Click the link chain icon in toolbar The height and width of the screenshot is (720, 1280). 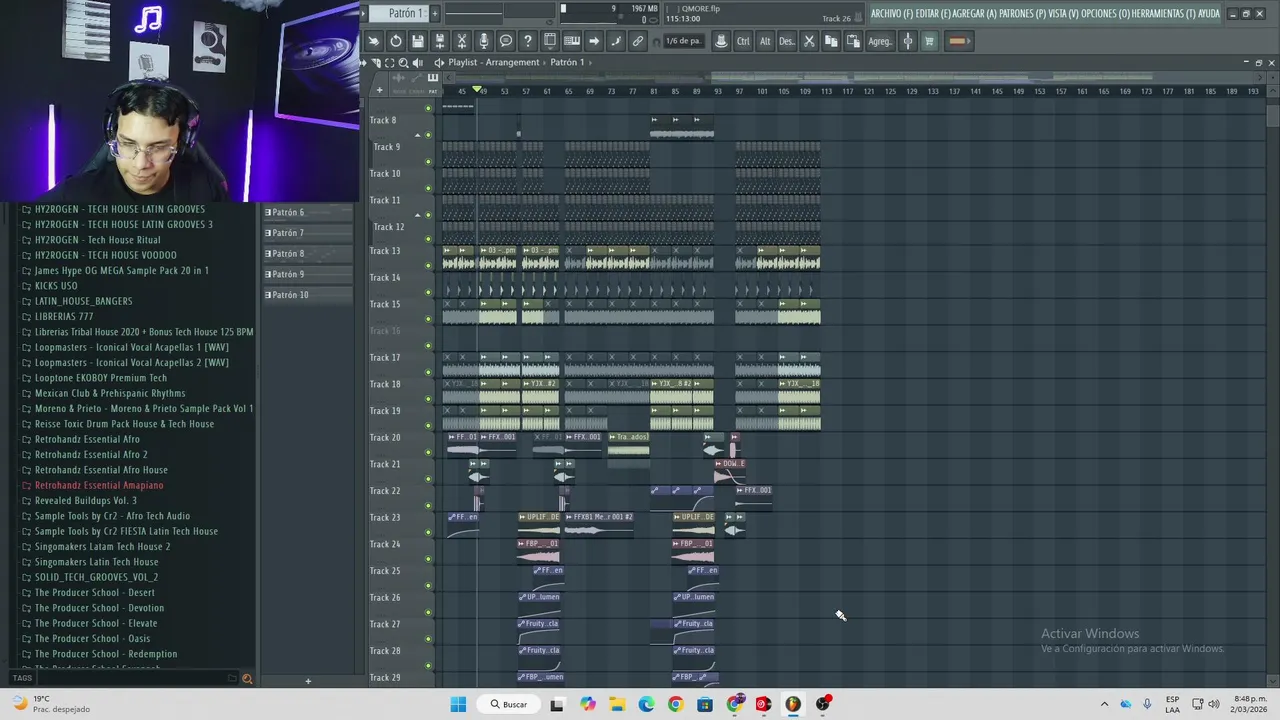pyautogui.click(x=637, y=41)
